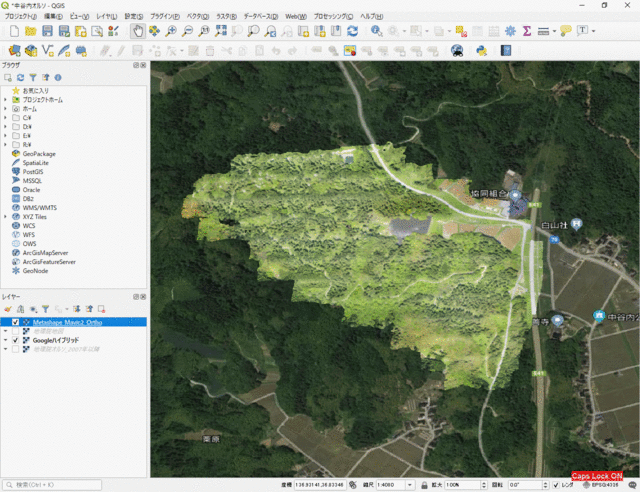Screen dimensions: 640x492
Task: Expand the XYZ Tiles node
Action: point(5,217)
